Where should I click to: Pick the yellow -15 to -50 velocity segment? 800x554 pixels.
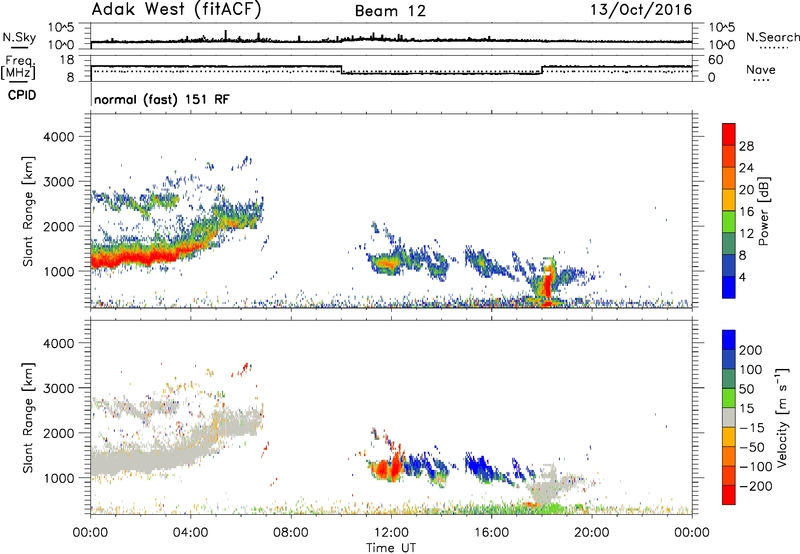[729, 437]
